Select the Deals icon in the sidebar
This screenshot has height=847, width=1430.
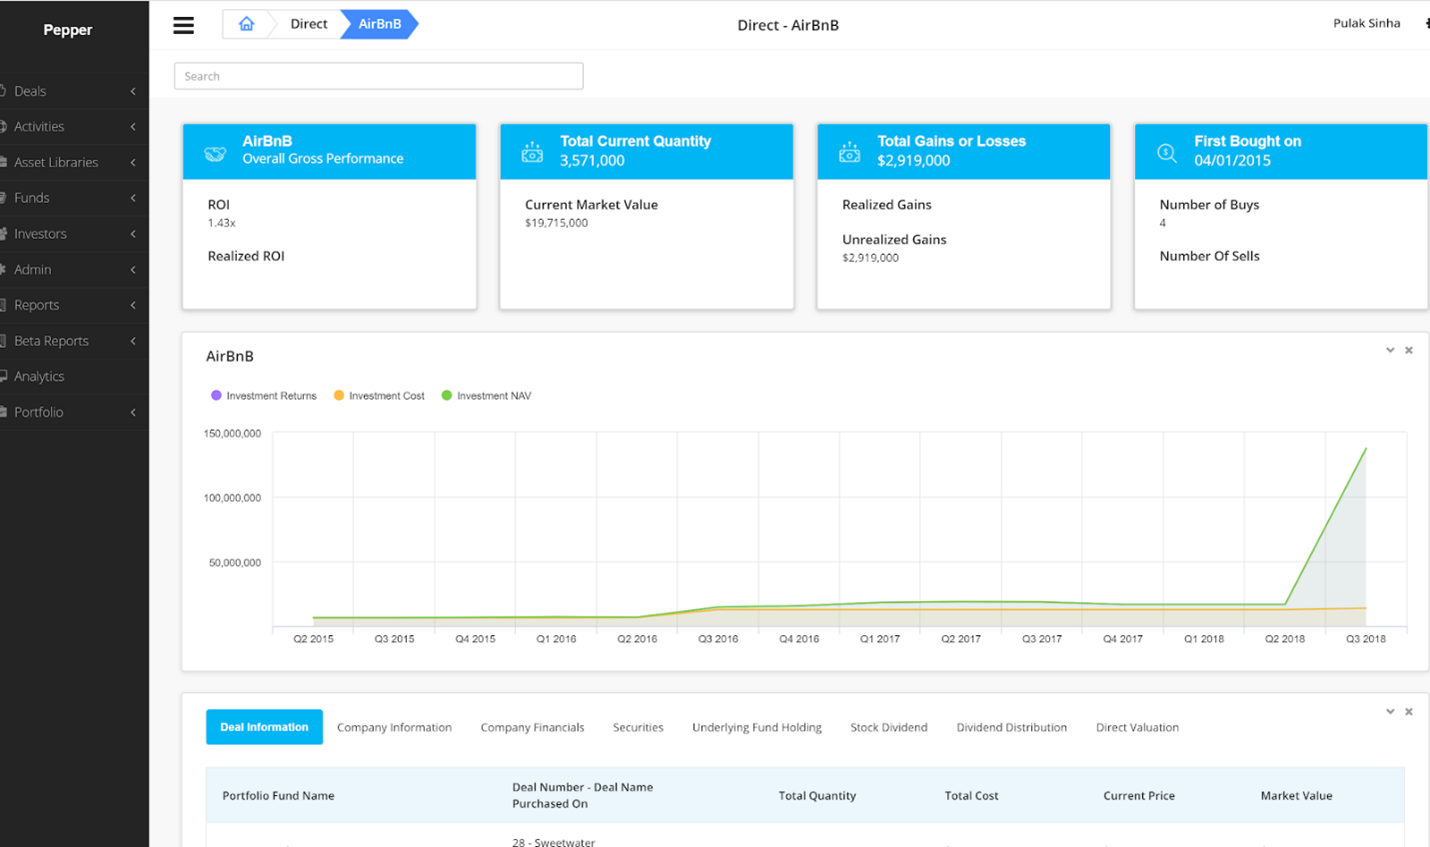coord(4,90)
